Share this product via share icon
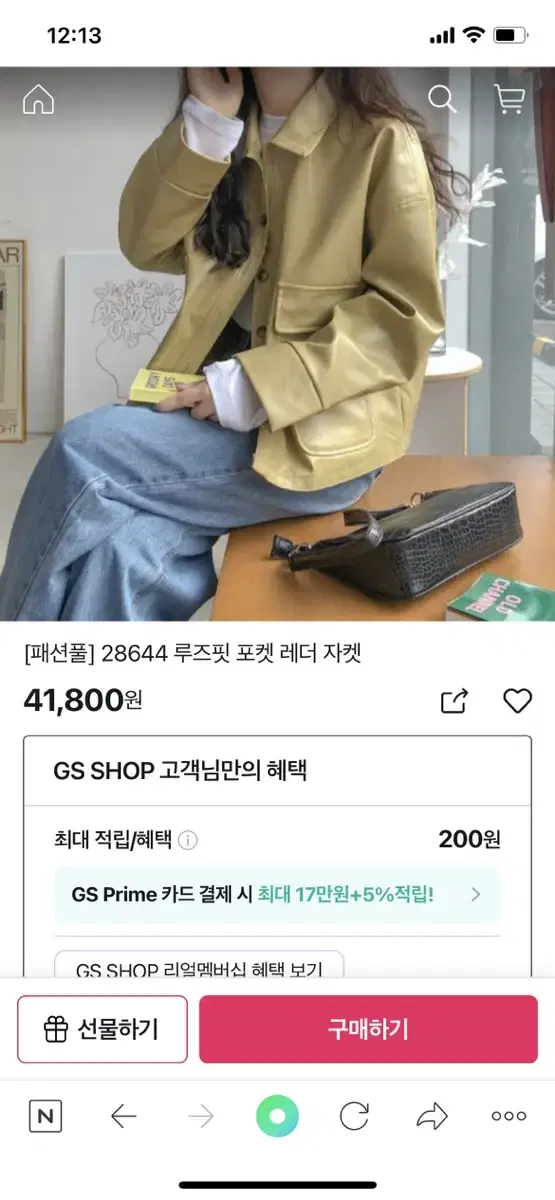 click(454, 701)
